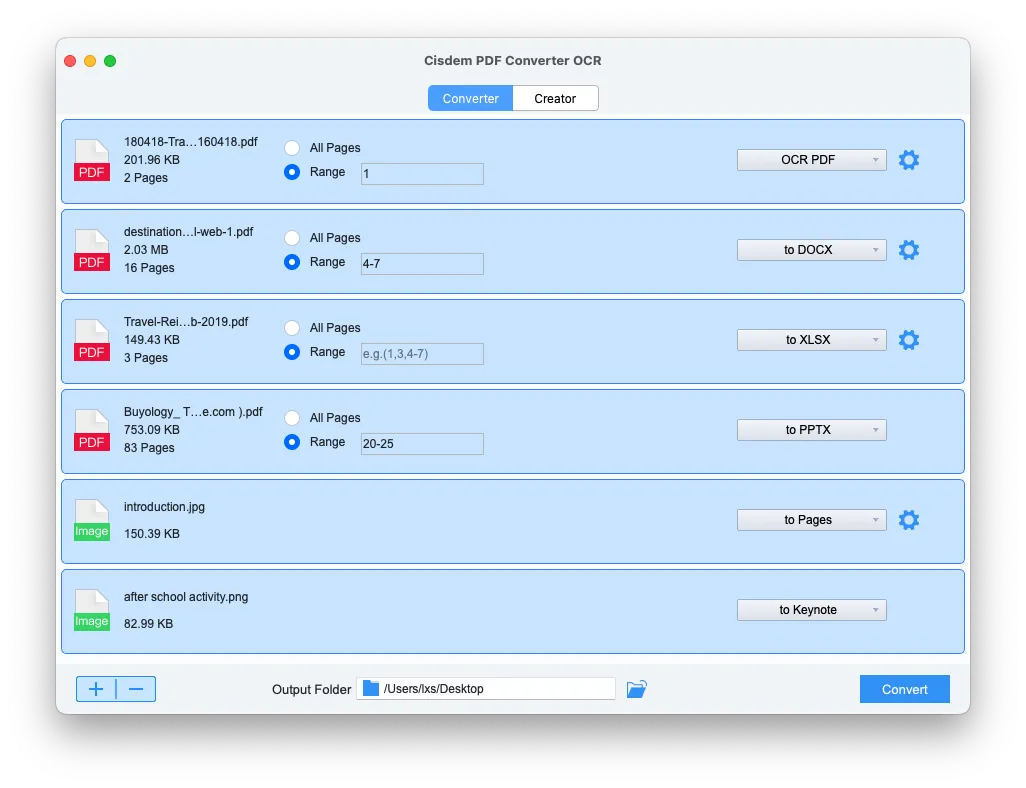This screenshot has width=1026, height=788.
Task: Select Range option for Buyology_T…e.com ).pdf
Action: click(x=292, y=442)
